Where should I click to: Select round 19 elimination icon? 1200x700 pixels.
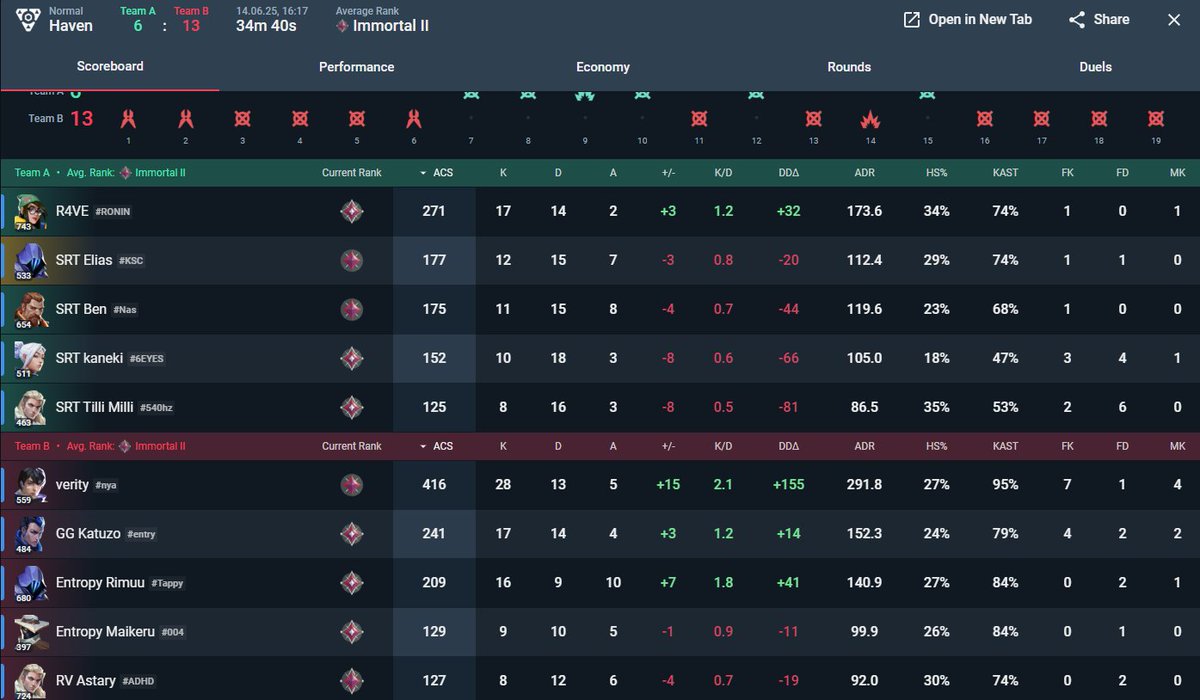click(1156, 119)
